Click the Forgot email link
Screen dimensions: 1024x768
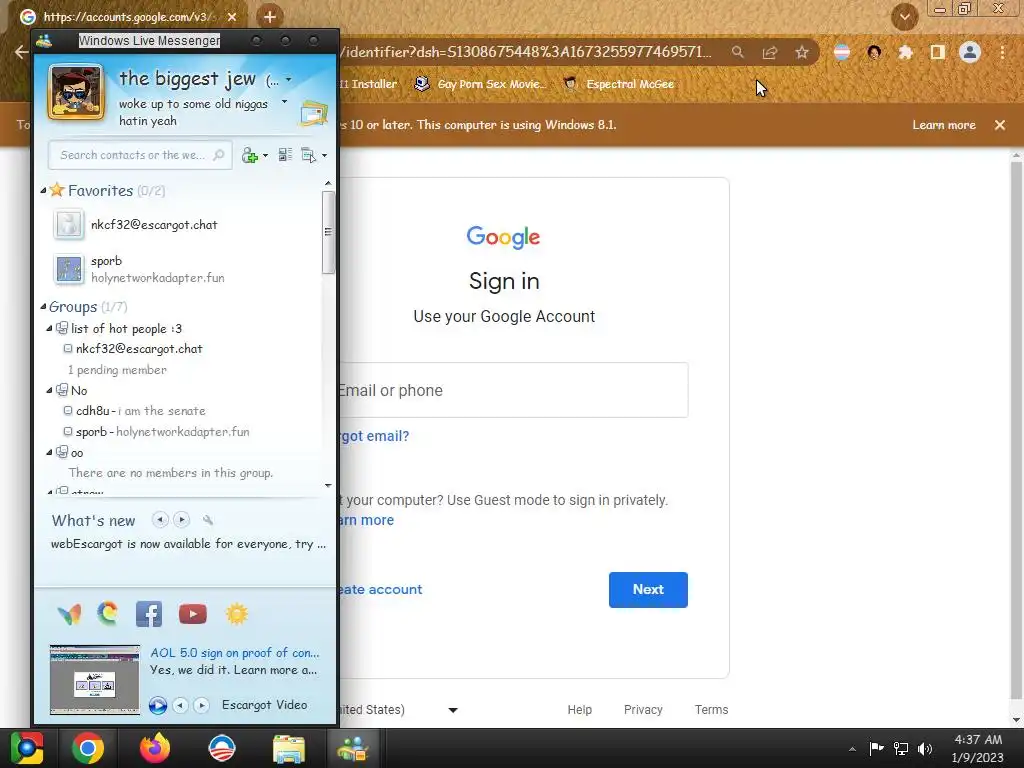(x=374, y=436)
